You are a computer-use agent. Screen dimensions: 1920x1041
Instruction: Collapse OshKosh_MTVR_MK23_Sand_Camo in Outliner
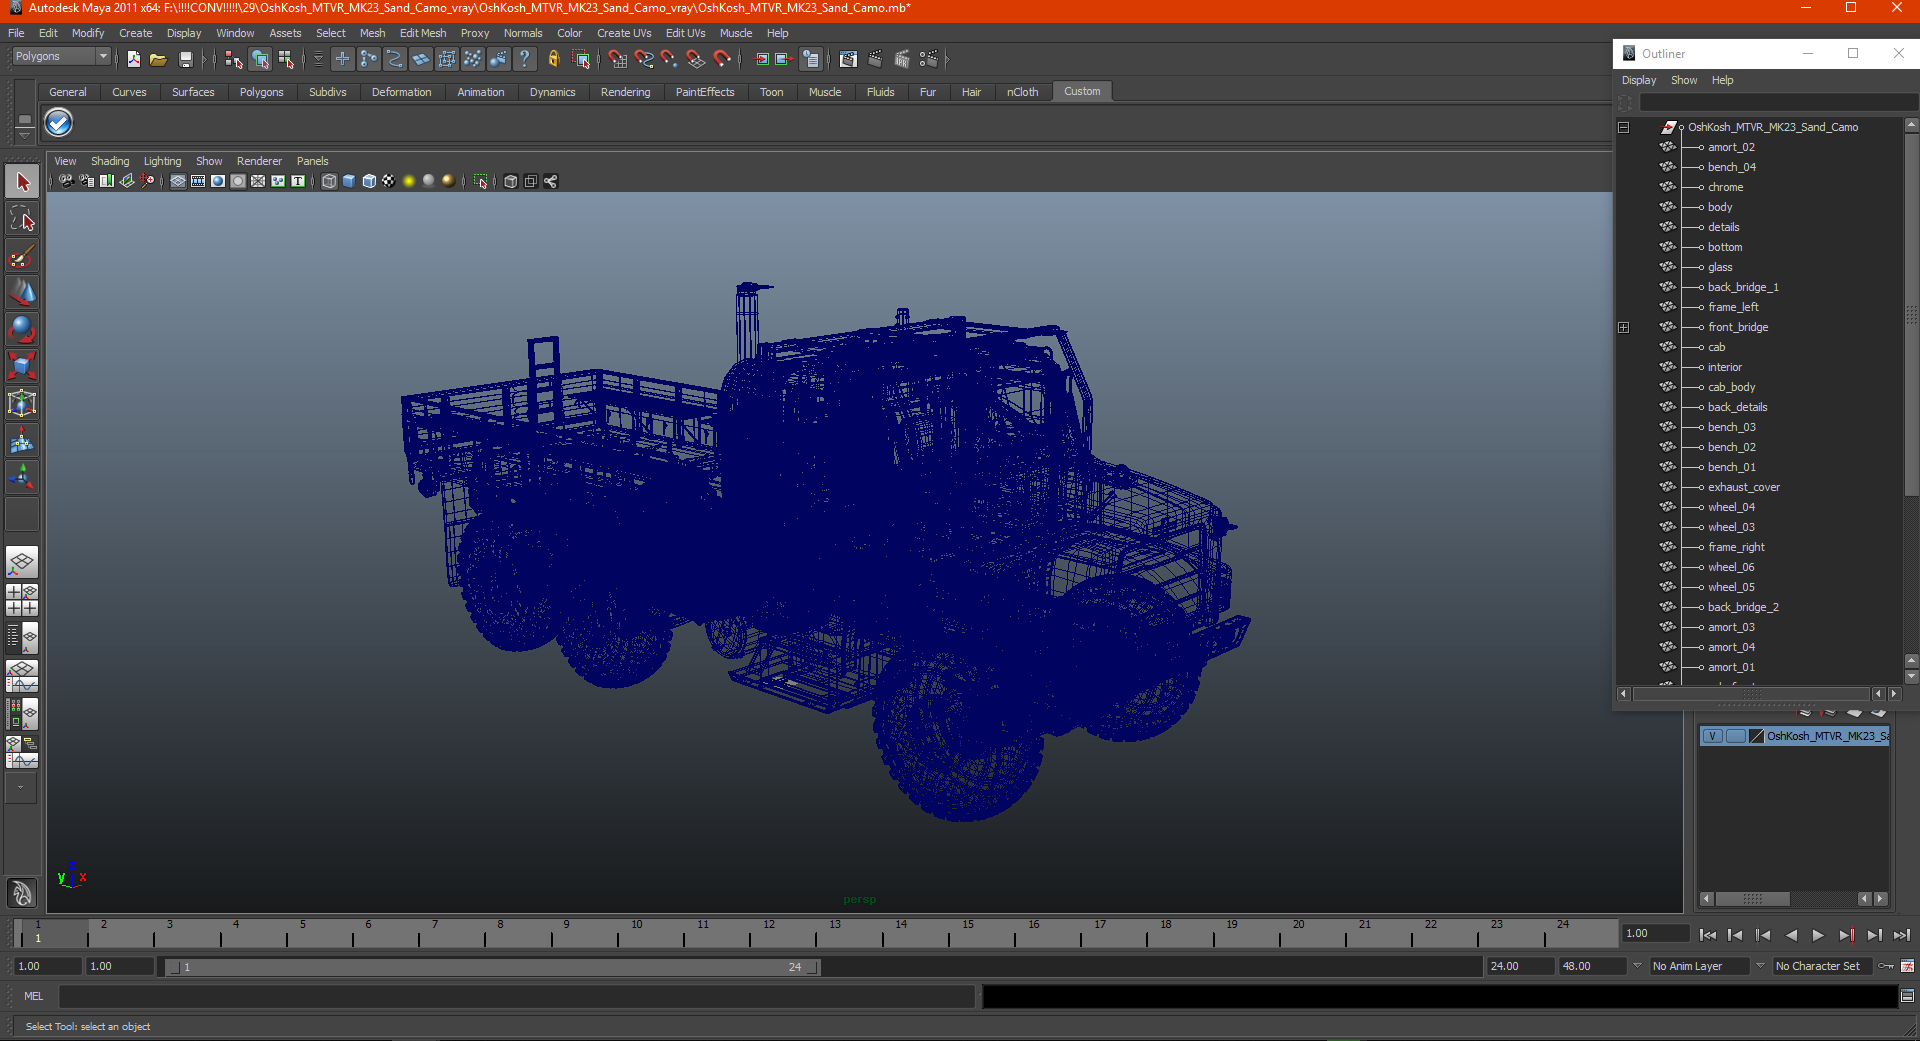[1624, 127]
